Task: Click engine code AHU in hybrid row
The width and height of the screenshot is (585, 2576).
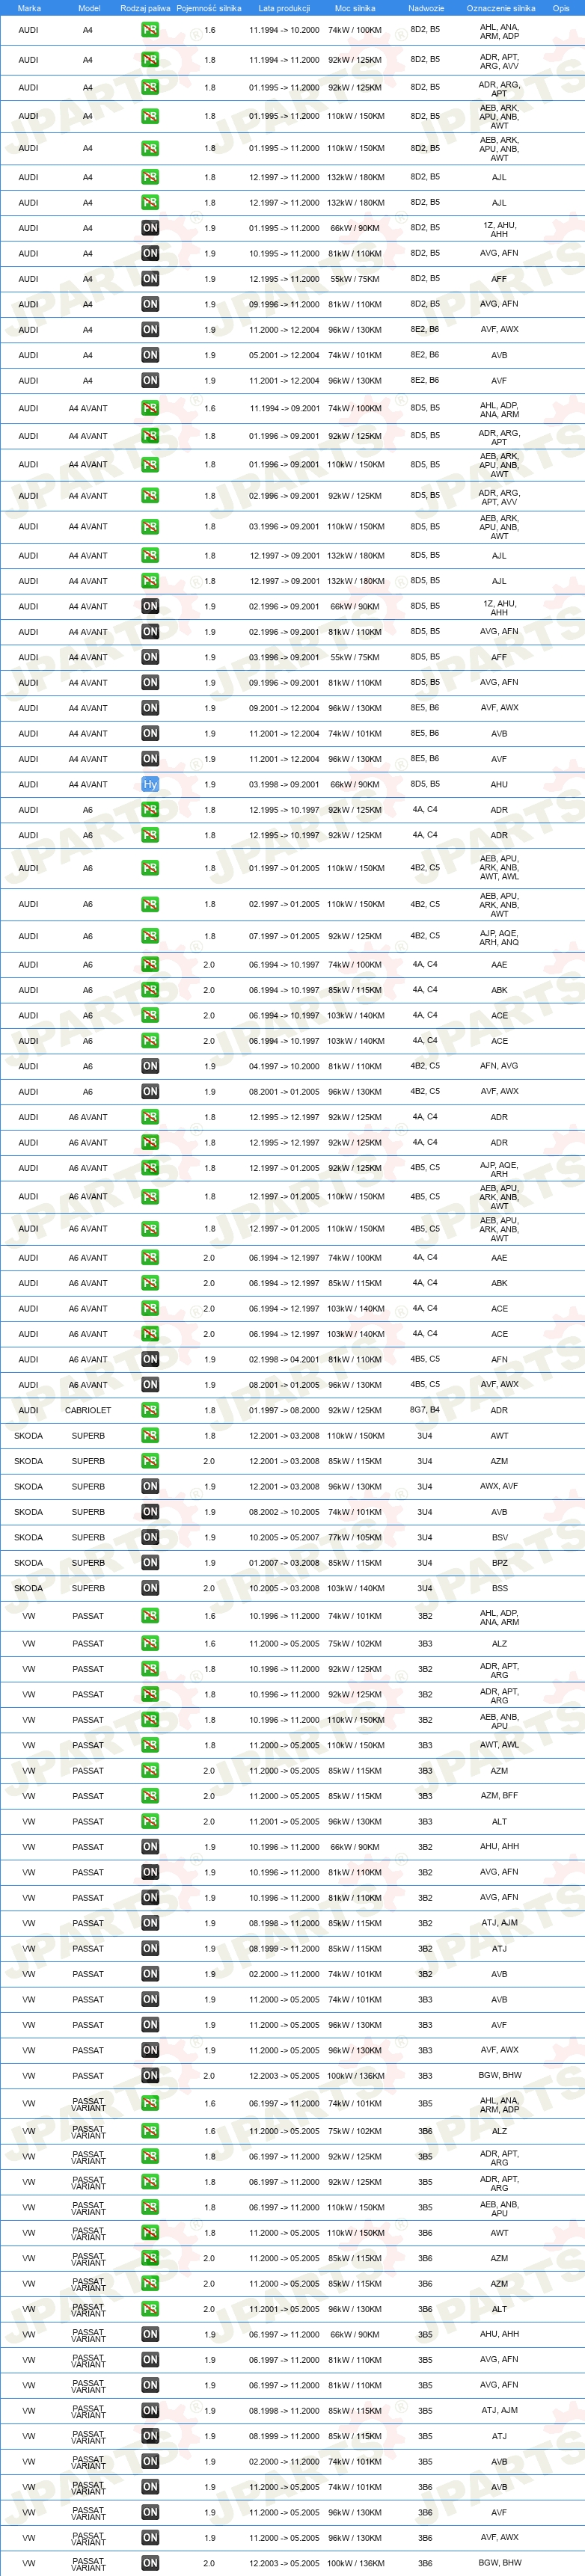Action: [x=499, y=784]
